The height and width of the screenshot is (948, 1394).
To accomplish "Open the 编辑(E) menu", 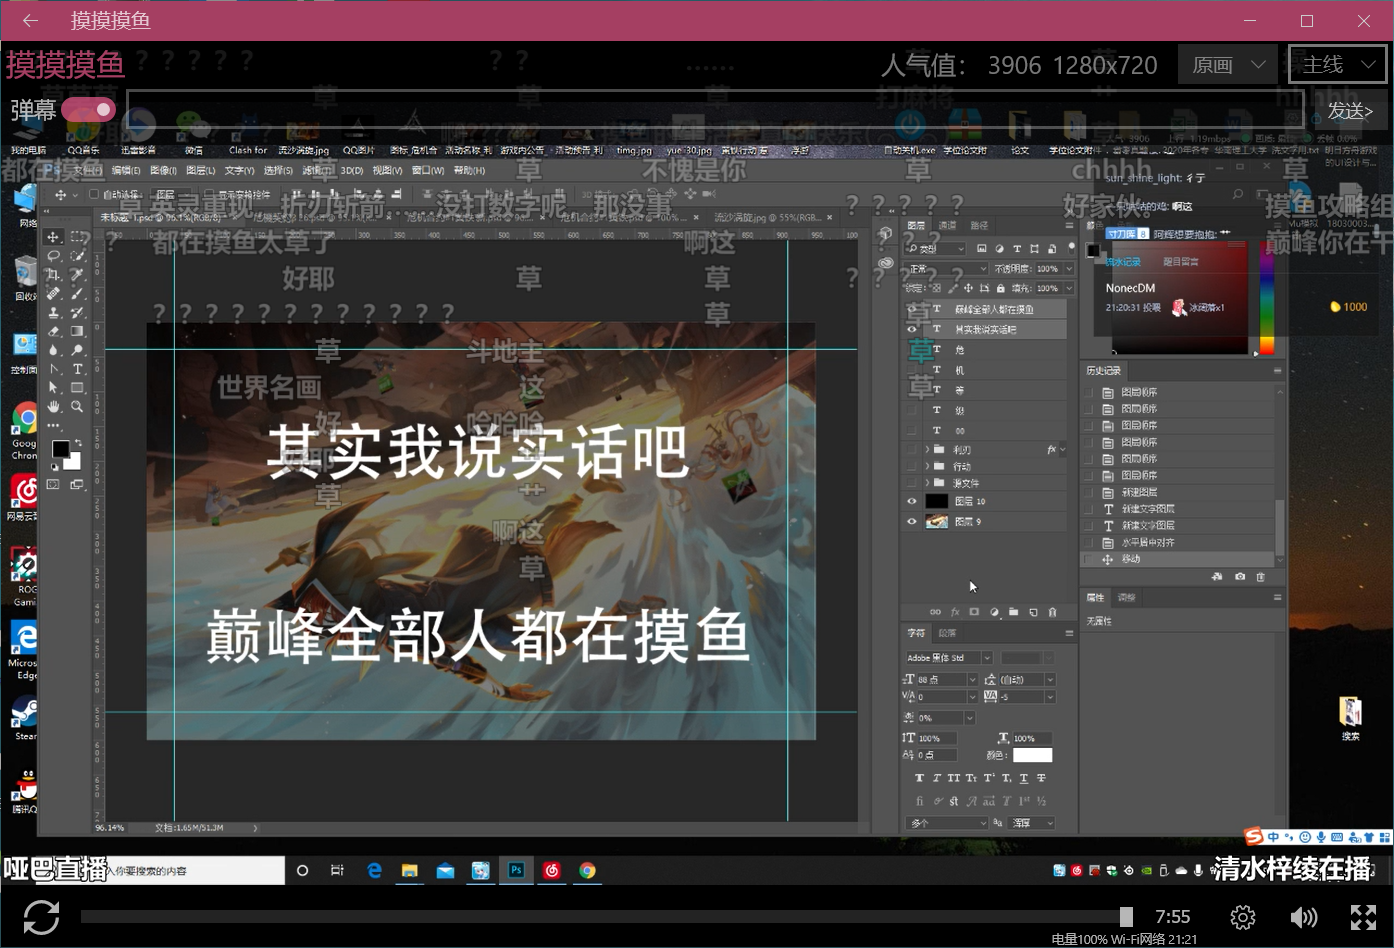I will click(x=126, y=171).
